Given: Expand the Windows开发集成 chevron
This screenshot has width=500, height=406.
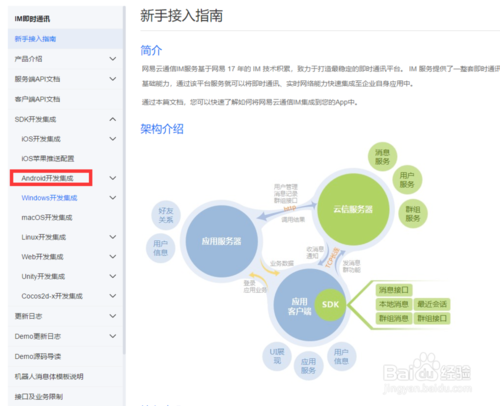Looking at the screenshot, I should (x=113, y=198).
